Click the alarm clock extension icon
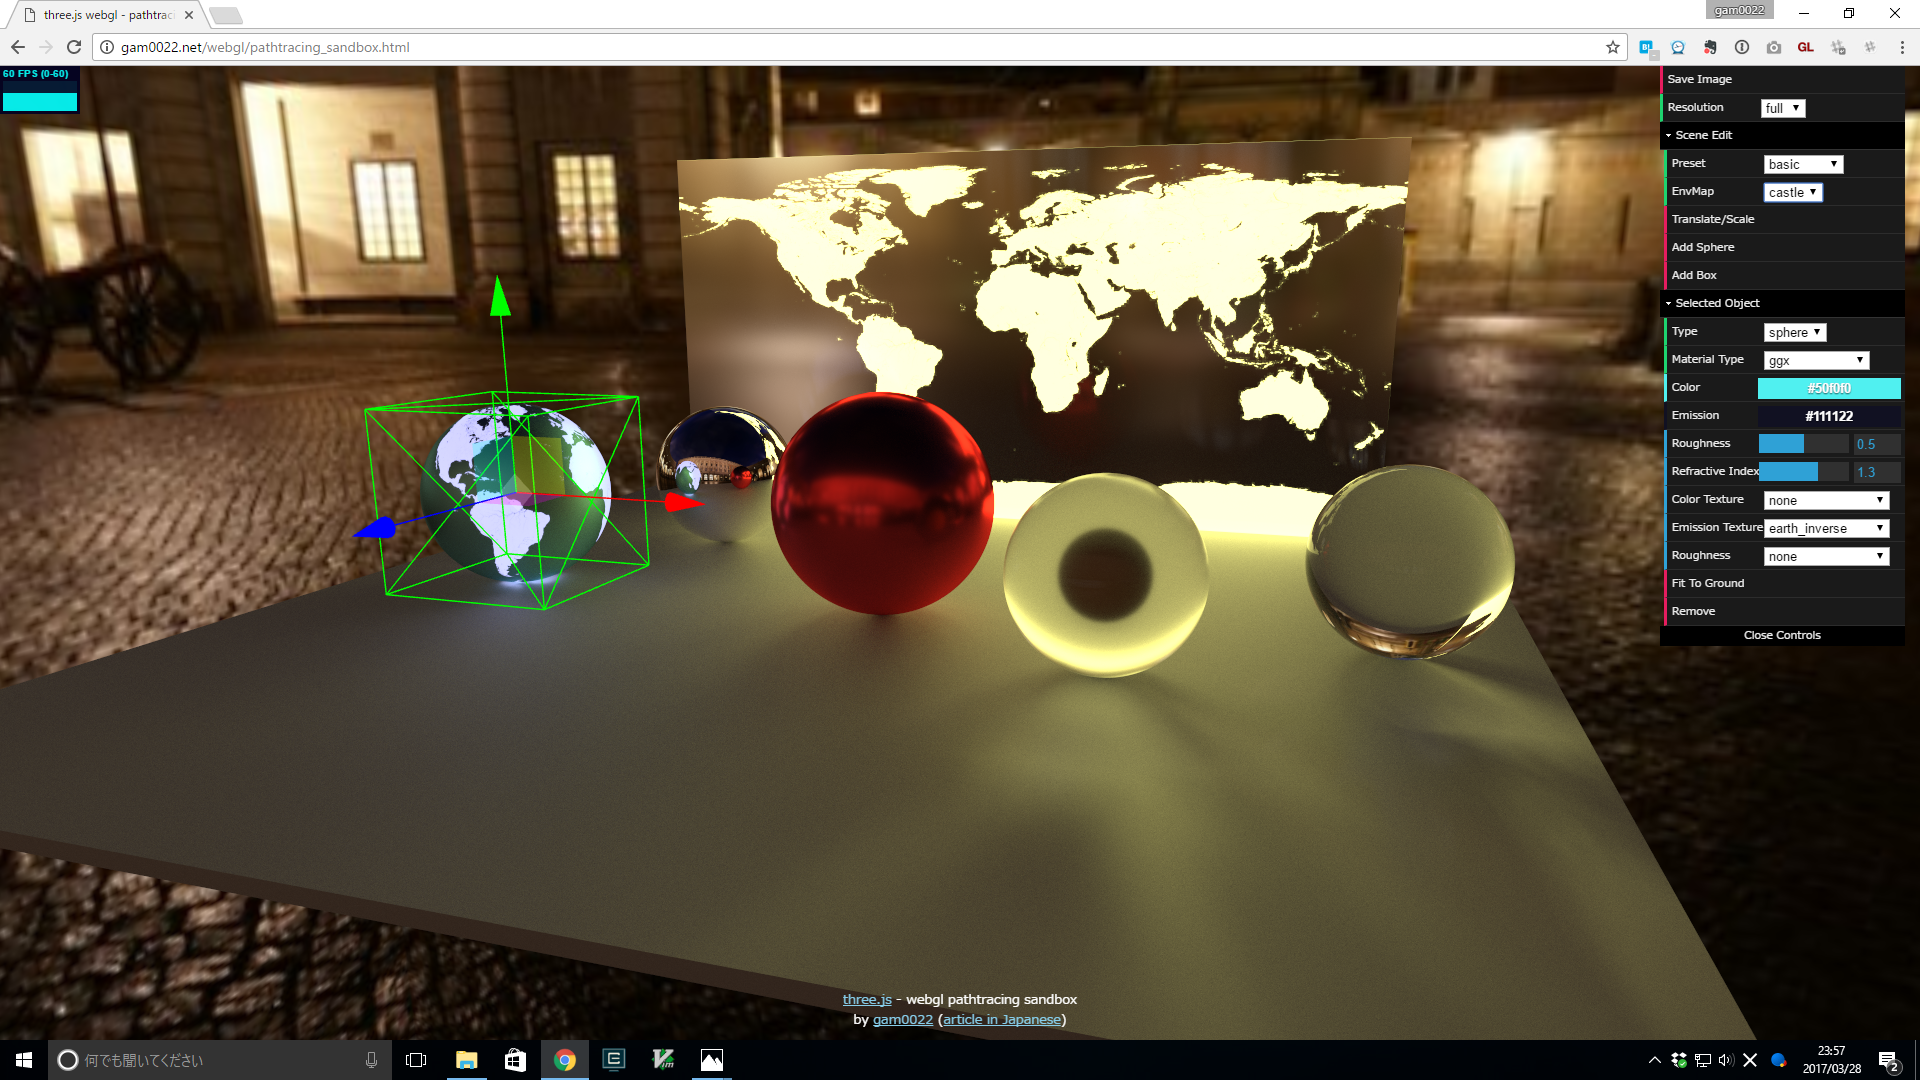Screen dimensions: 1920x1080 pos(1677,47)
